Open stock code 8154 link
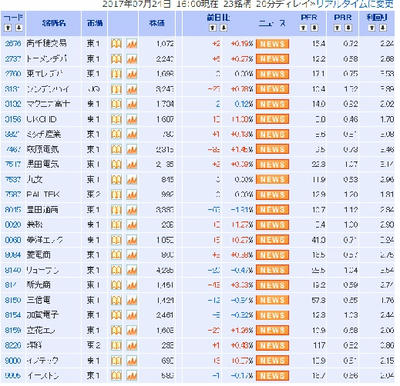This screenshot has height=386, width=400. tap(13, 315)
